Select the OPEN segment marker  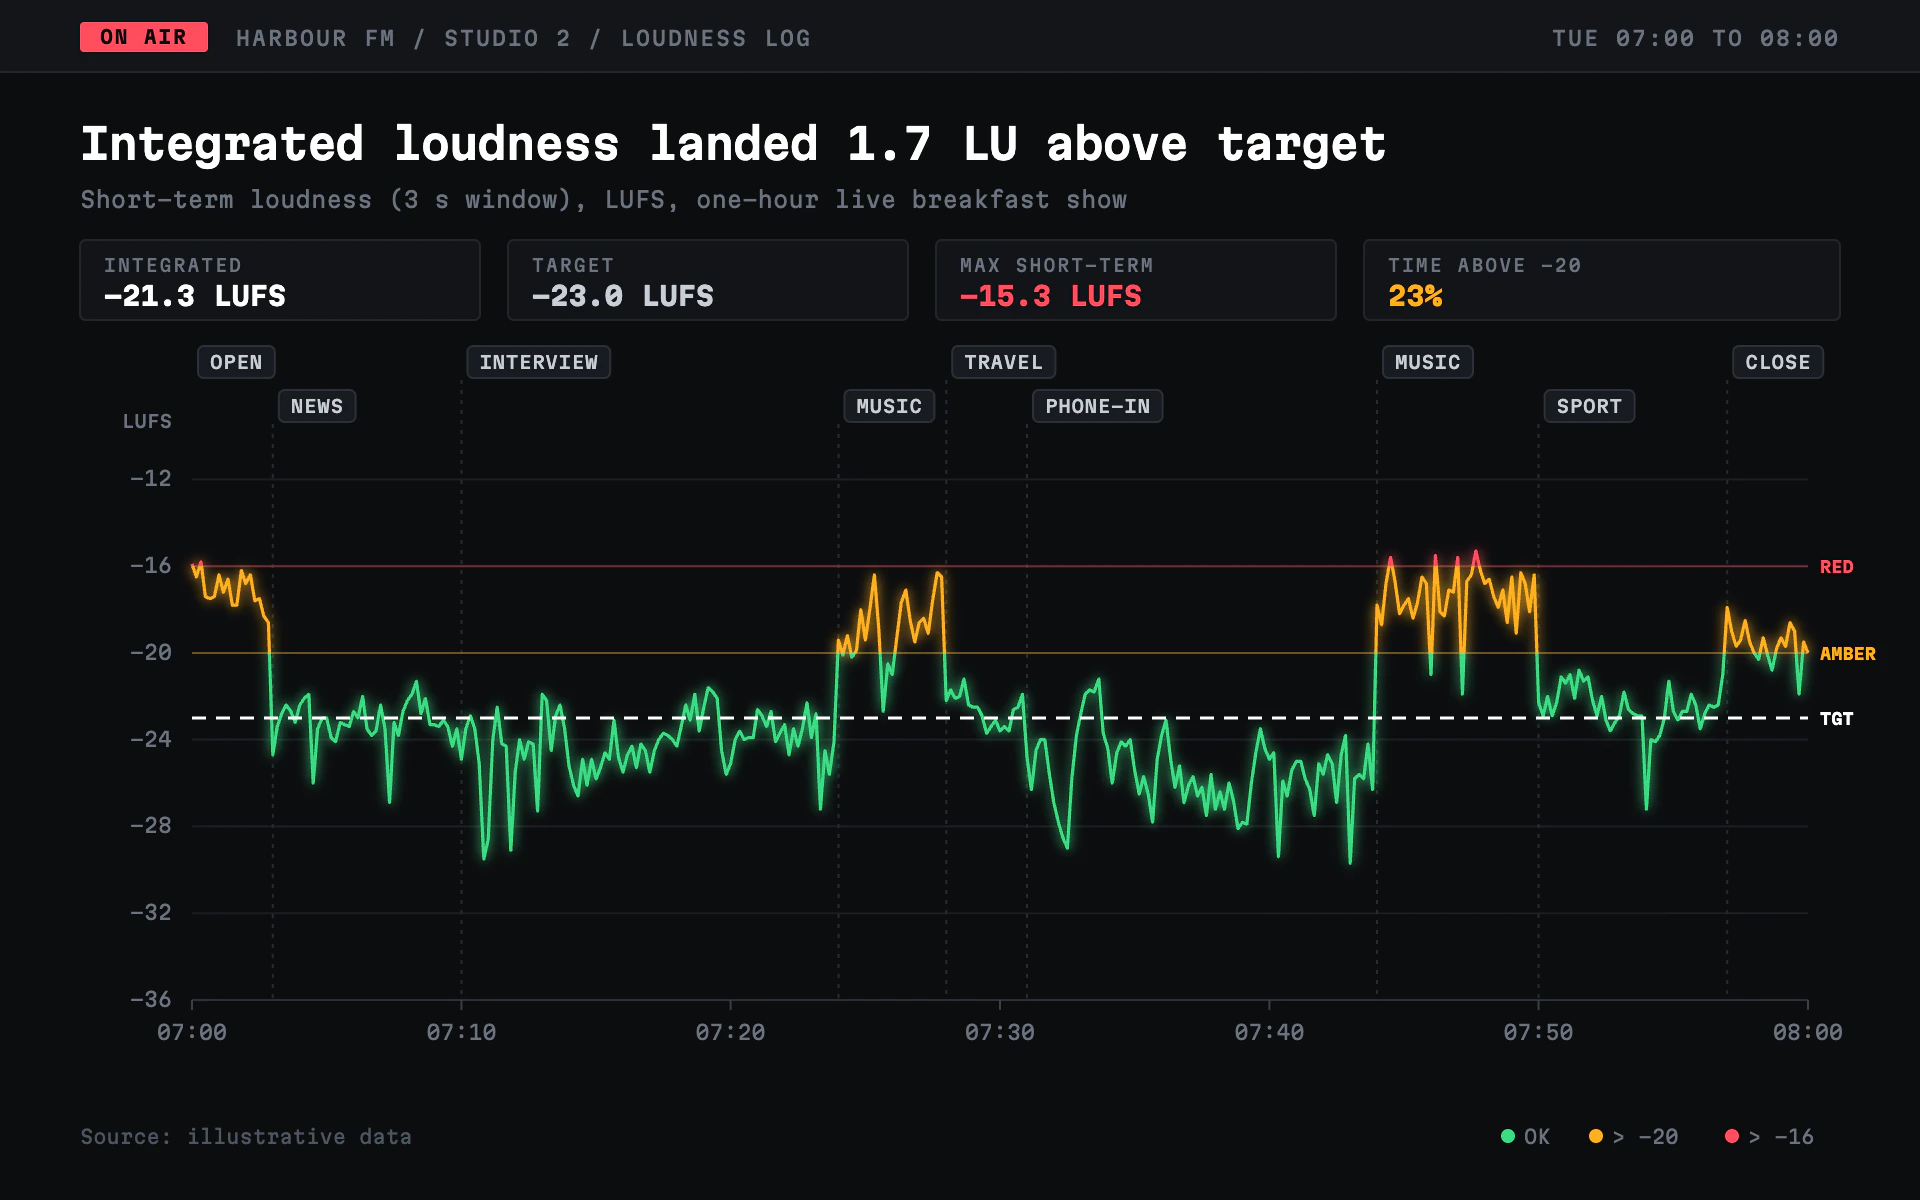pyautogui.click(x=236, y=362)
